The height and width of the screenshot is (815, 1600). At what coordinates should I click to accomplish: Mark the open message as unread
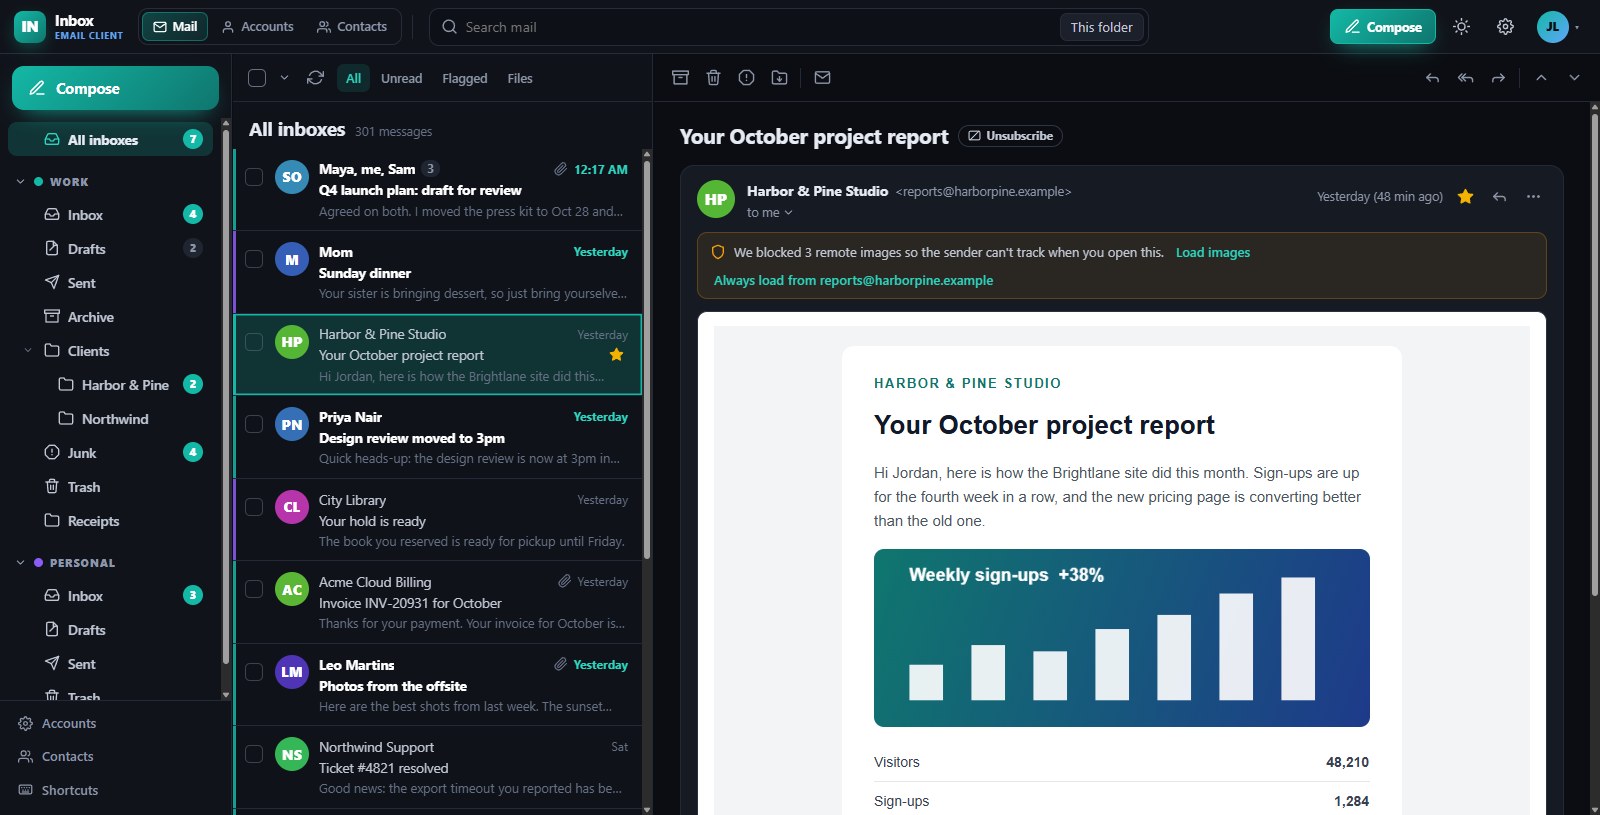(822, 78)
